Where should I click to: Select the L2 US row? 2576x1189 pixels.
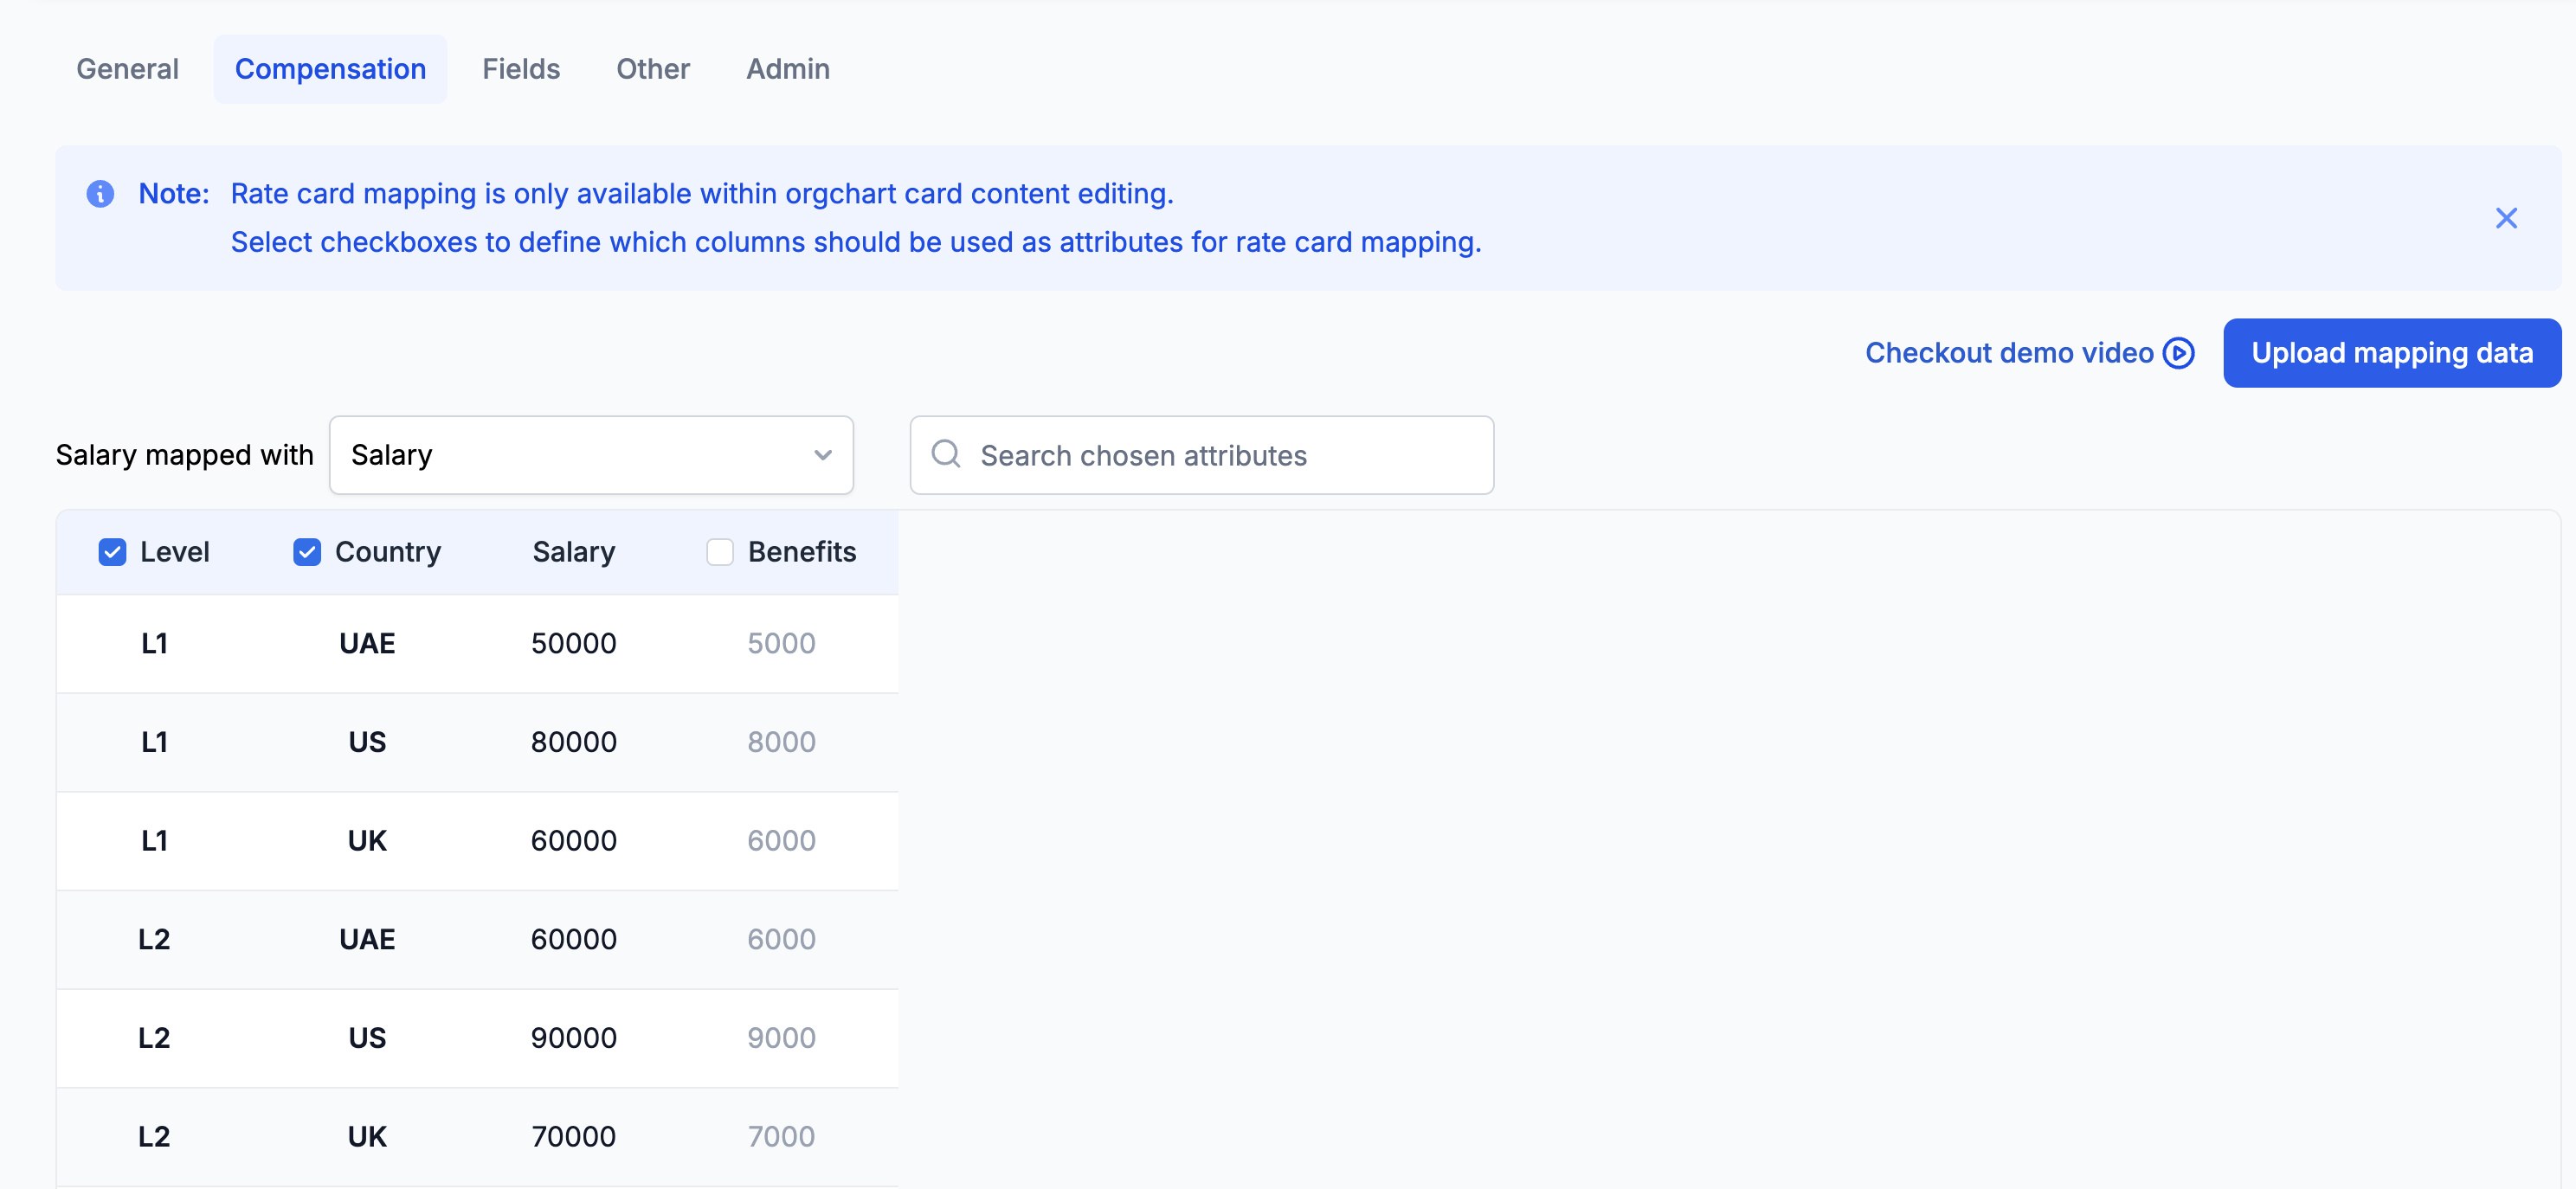(x=477, y=1038)
